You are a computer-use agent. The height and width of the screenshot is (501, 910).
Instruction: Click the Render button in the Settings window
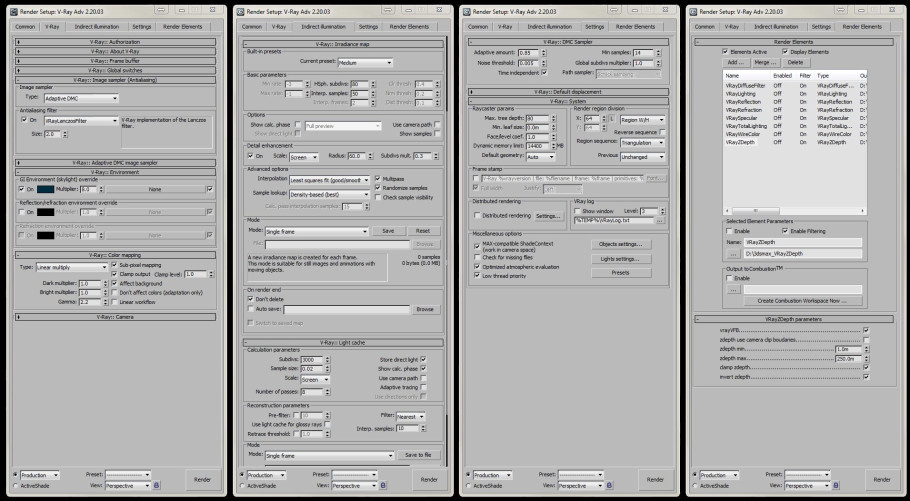pos(656,480)
